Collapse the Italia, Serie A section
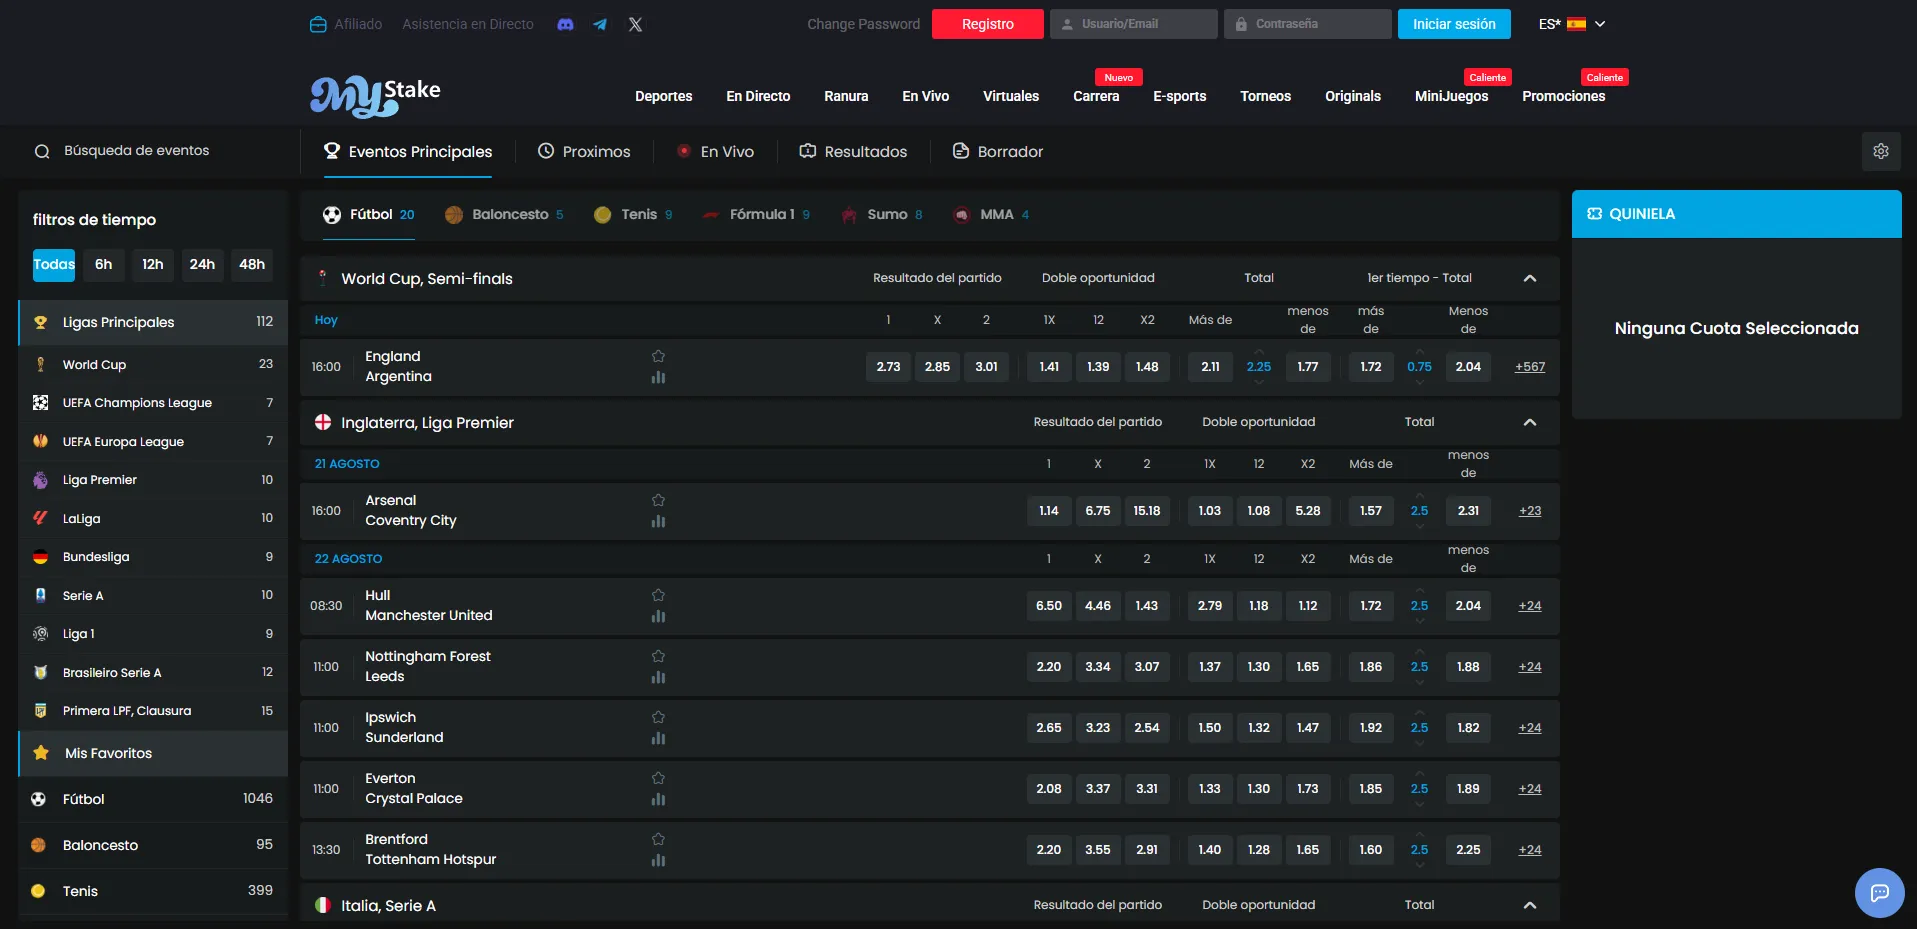The width and height of the screenshot is (1917, 929). pos(1530,905)
